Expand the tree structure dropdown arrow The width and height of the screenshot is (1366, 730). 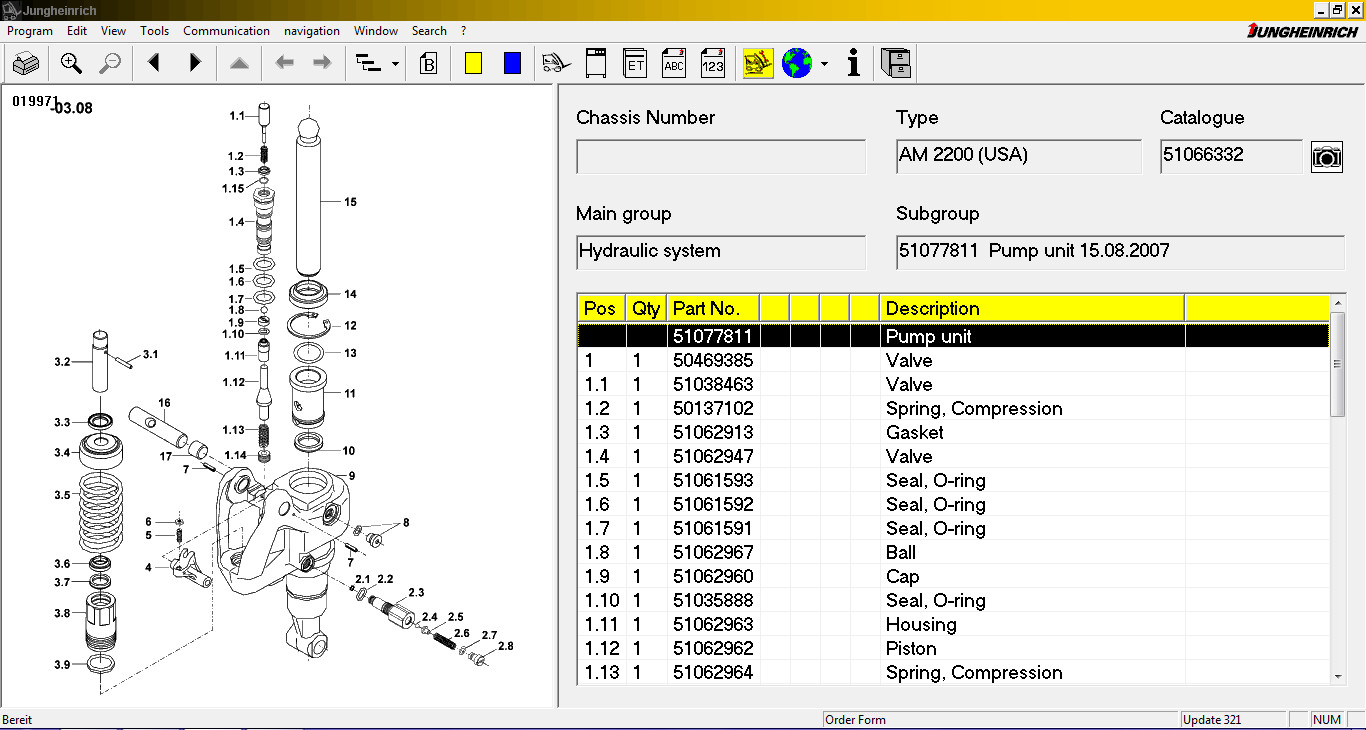(x=396, y=64)
